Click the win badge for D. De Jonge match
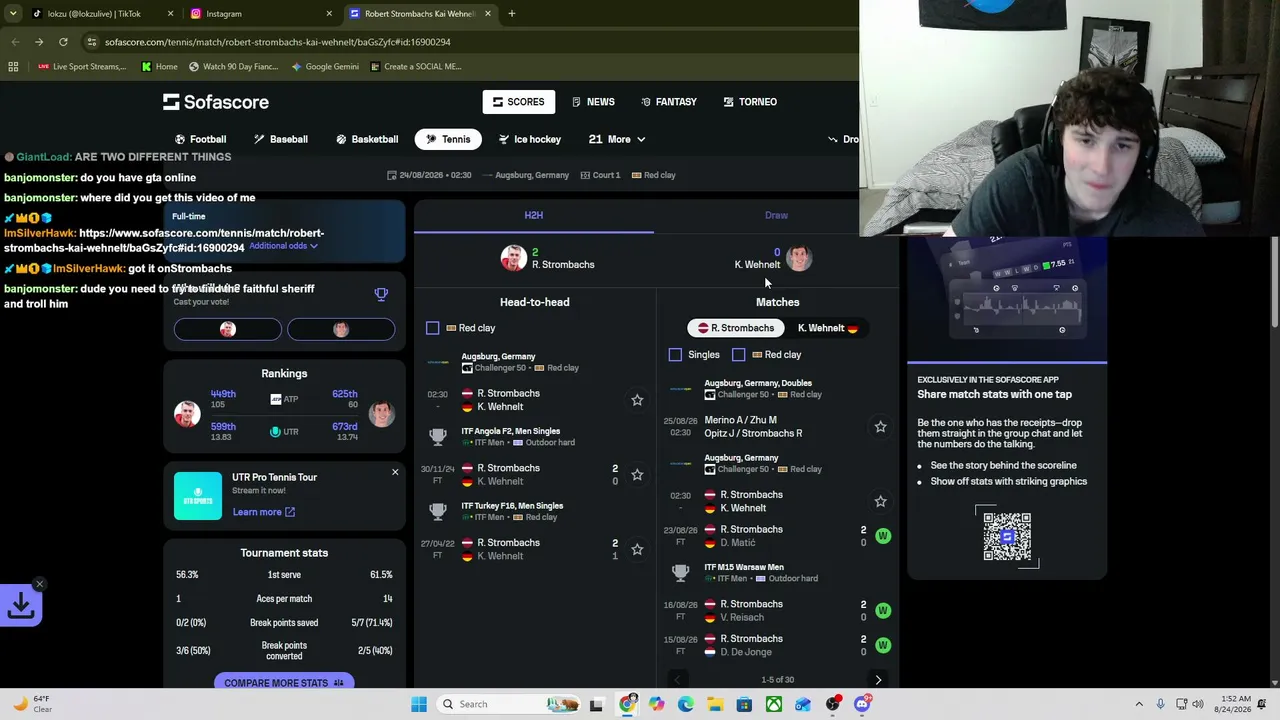 pyautogui.click(x=882, y=645)
